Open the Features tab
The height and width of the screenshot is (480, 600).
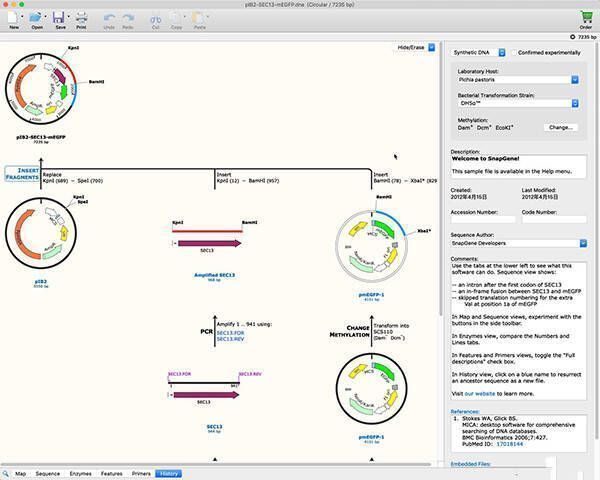tap(111, 473)
